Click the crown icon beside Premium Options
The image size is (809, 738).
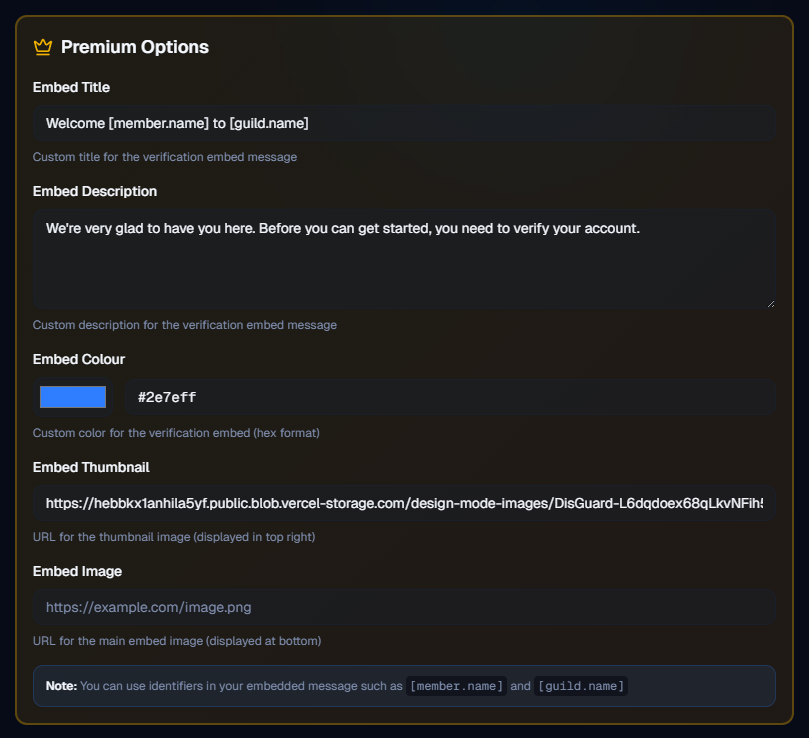pos(41,46)
